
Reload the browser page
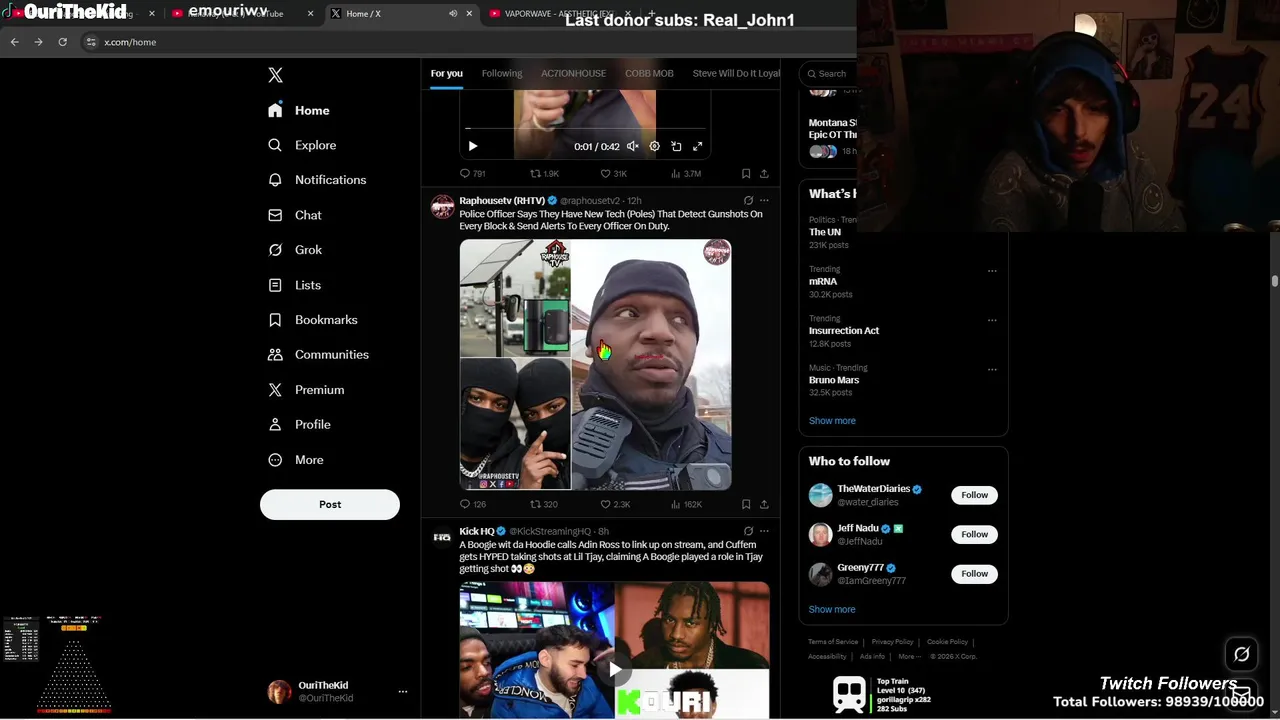(62, 42)
